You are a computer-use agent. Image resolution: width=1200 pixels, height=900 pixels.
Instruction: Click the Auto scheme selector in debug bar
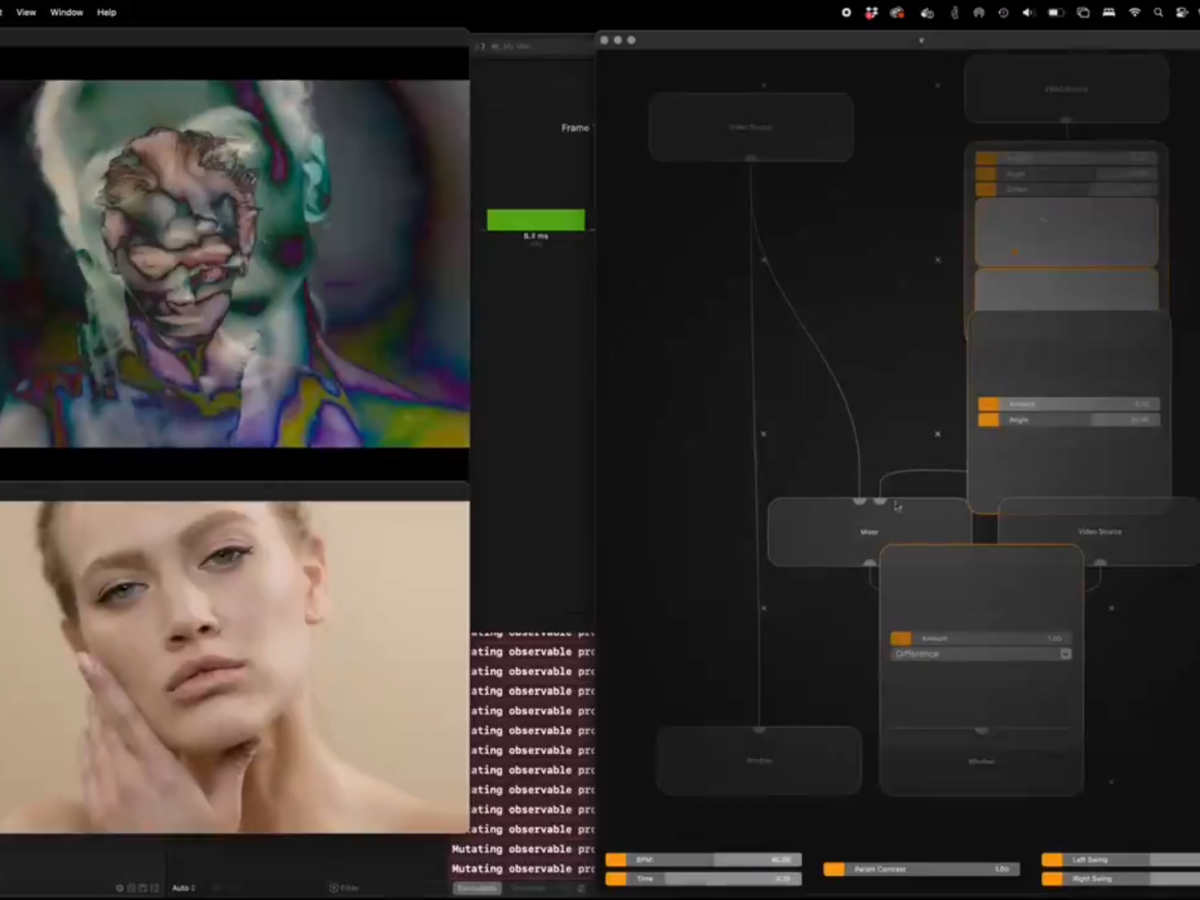coord(183,888)
